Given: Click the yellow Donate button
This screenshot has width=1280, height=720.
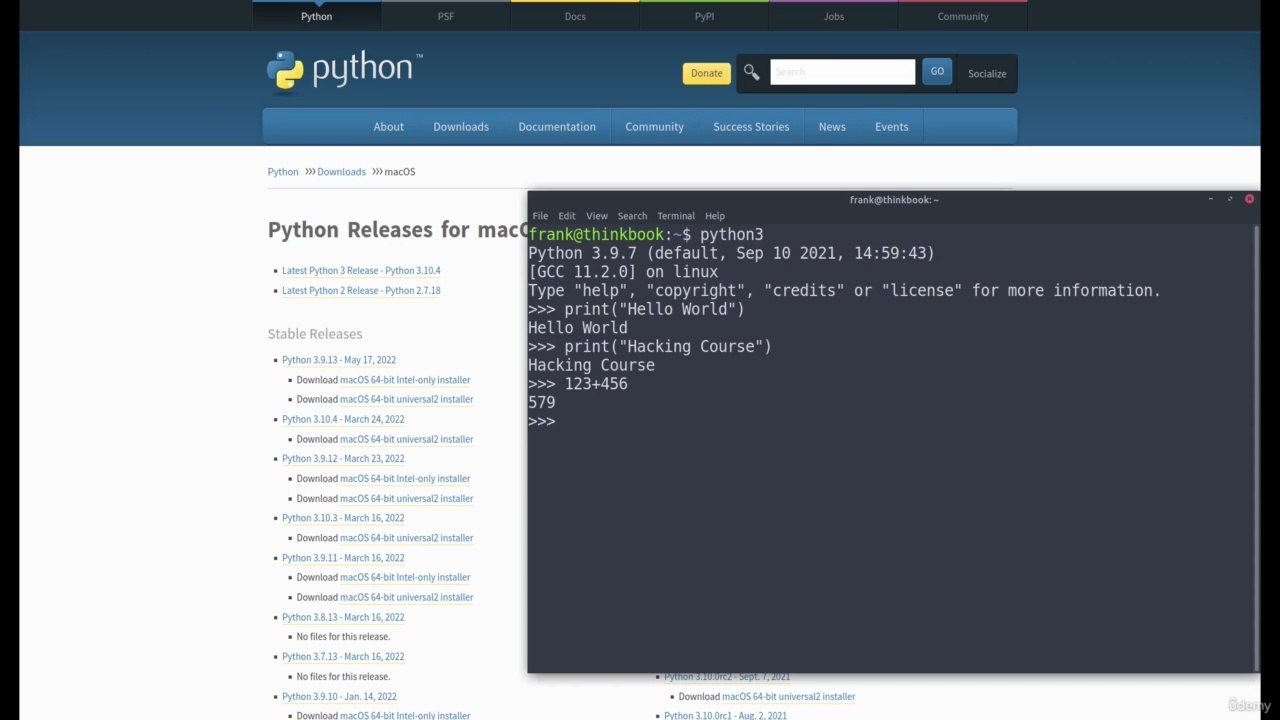Looking at the screenshot, I should click(706, 73).
